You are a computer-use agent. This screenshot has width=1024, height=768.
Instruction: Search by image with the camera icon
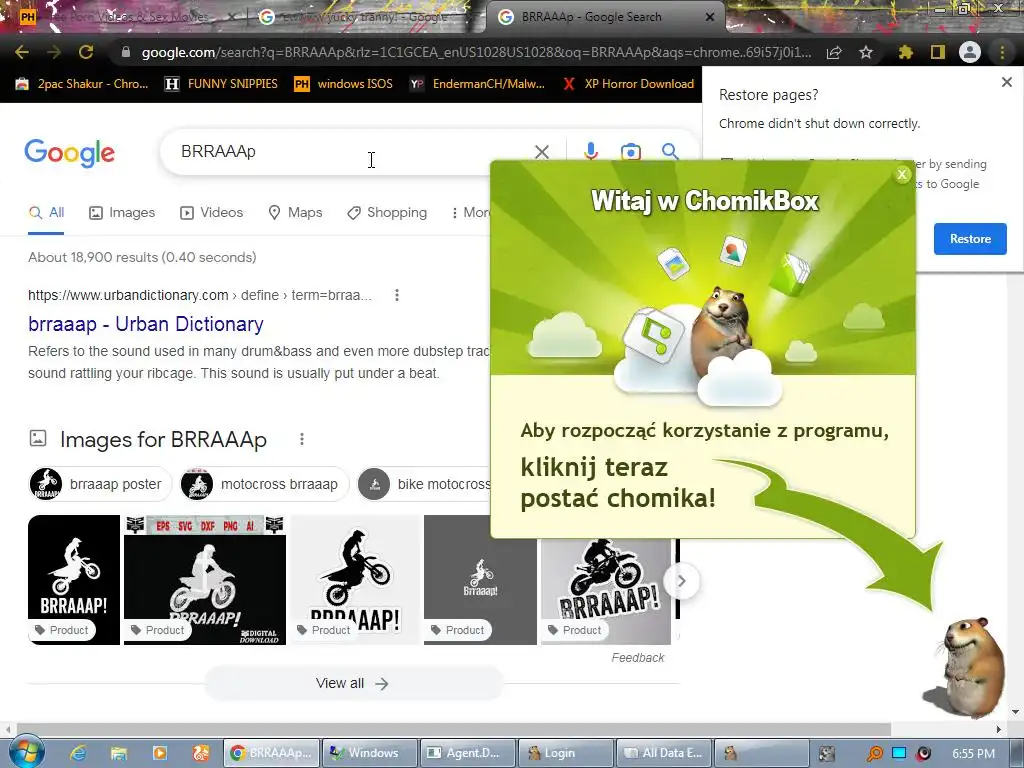click(x=630, y=152)
